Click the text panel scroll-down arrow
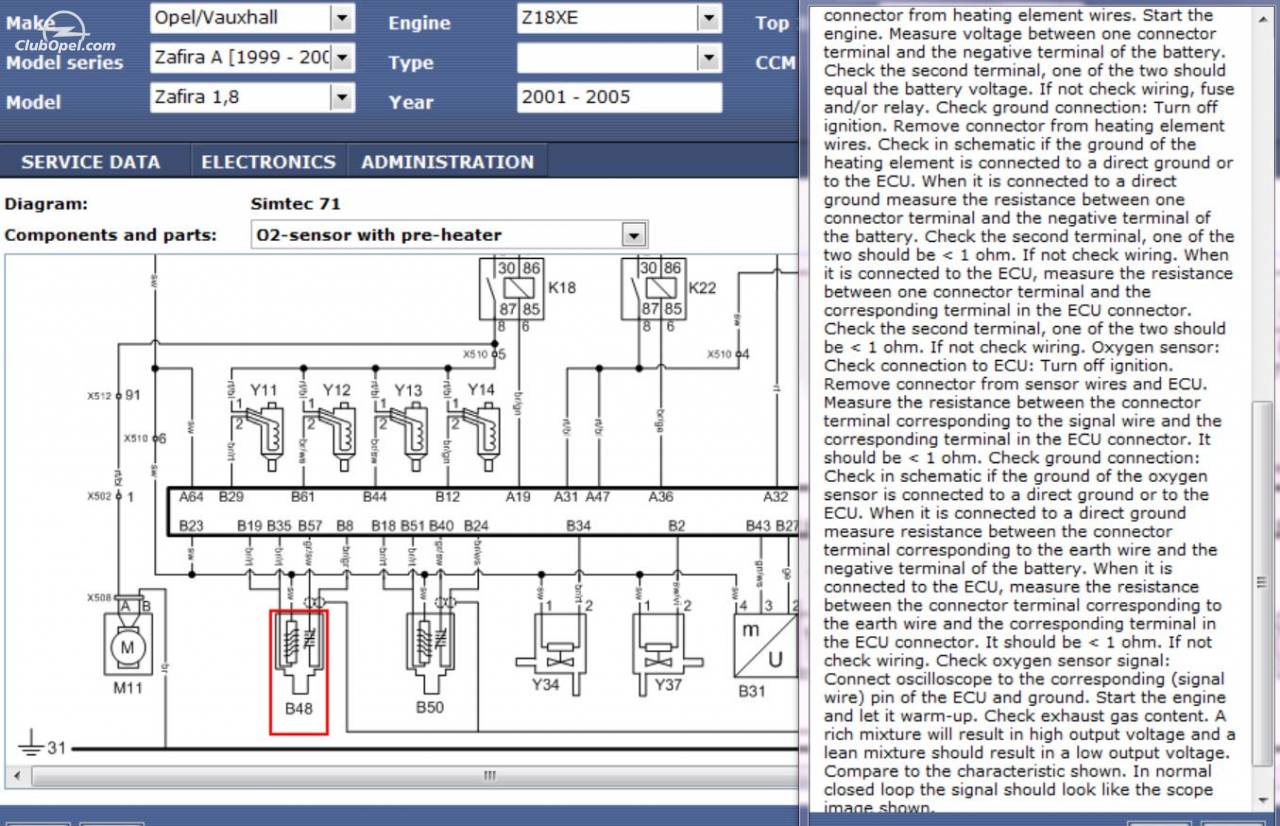This screenshot has height=826, width=1280. [x=1263, y=800]
